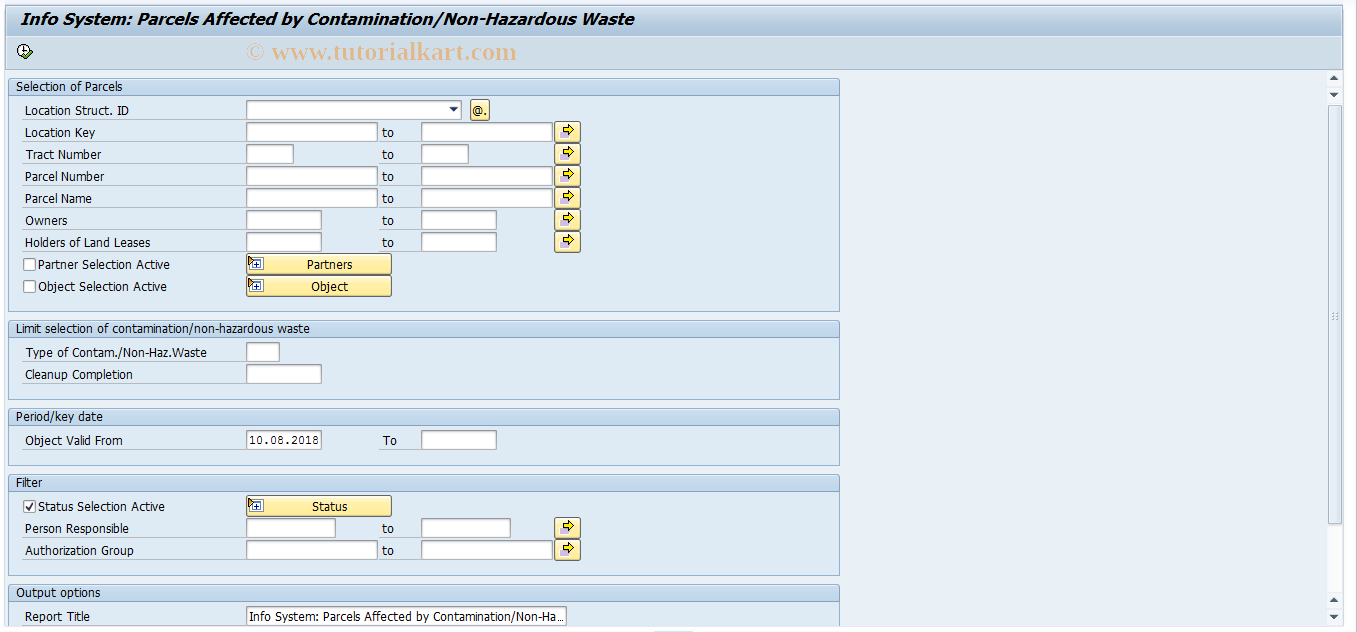Screen dimensions: 1357x632
Task: Click the Limit selection of contamination group header
Action: pyautogui.click(x=423, y=329)
